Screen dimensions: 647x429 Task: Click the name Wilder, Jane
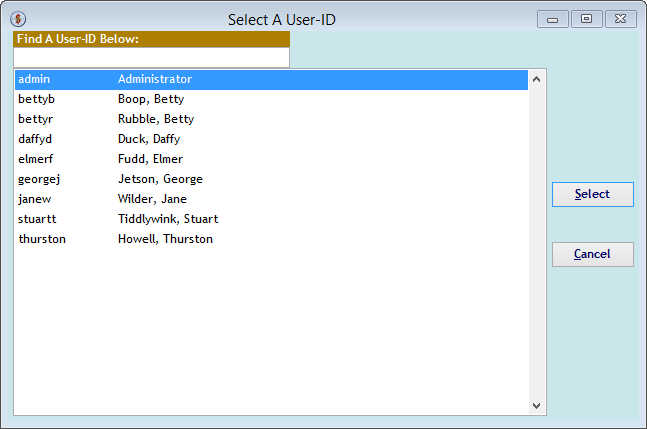[152, 199]
